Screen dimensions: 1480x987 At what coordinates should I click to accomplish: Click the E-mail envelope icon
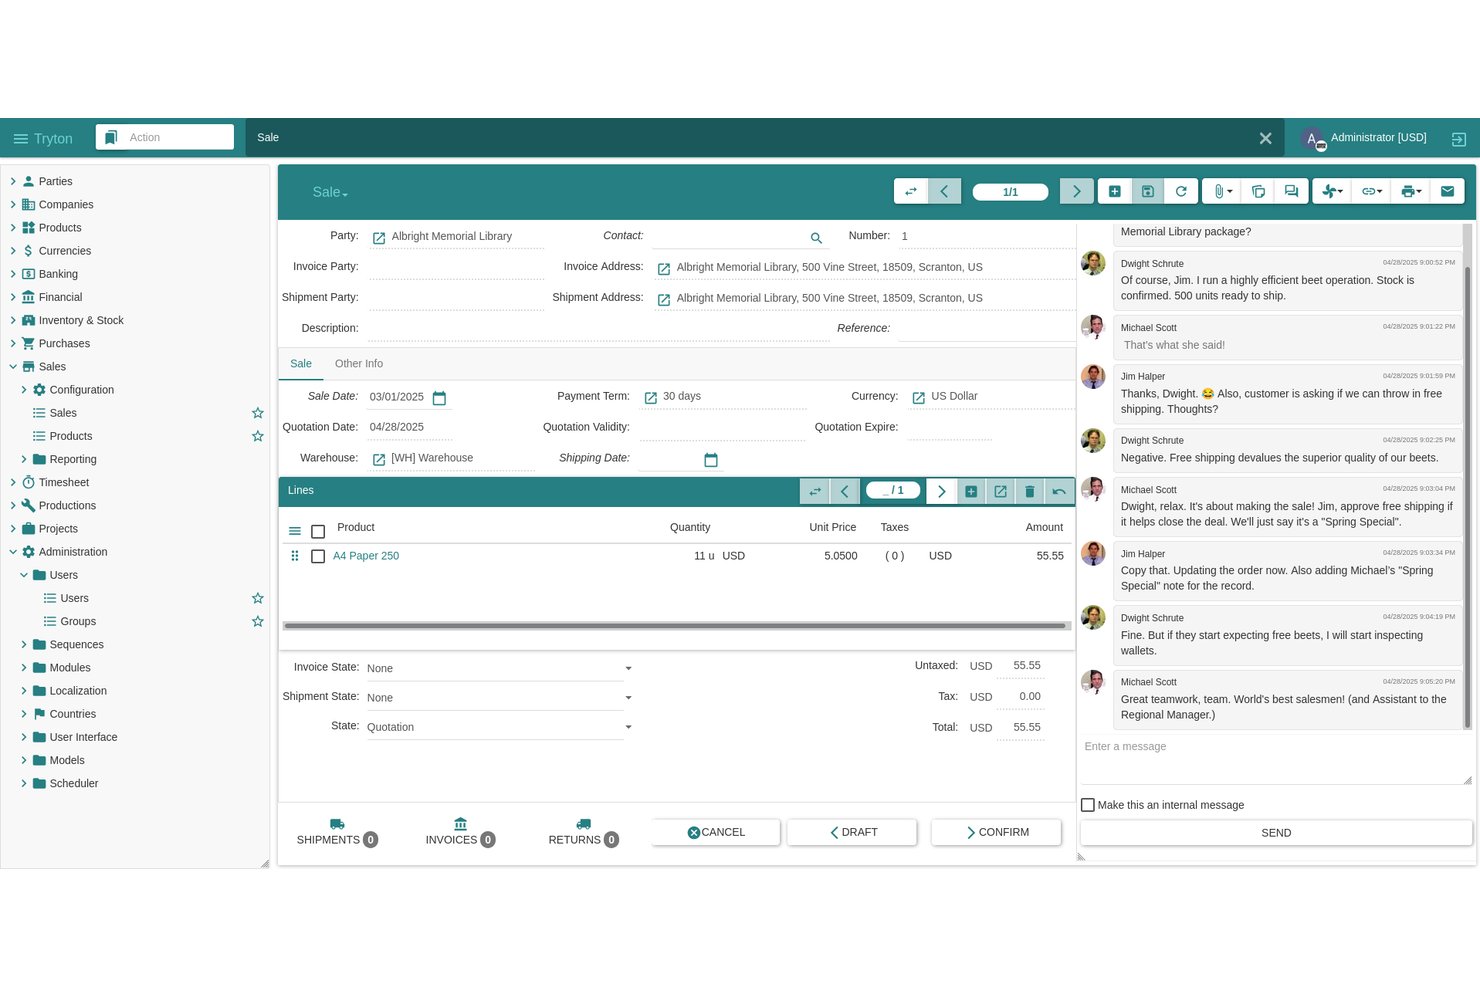[1447, 191]
